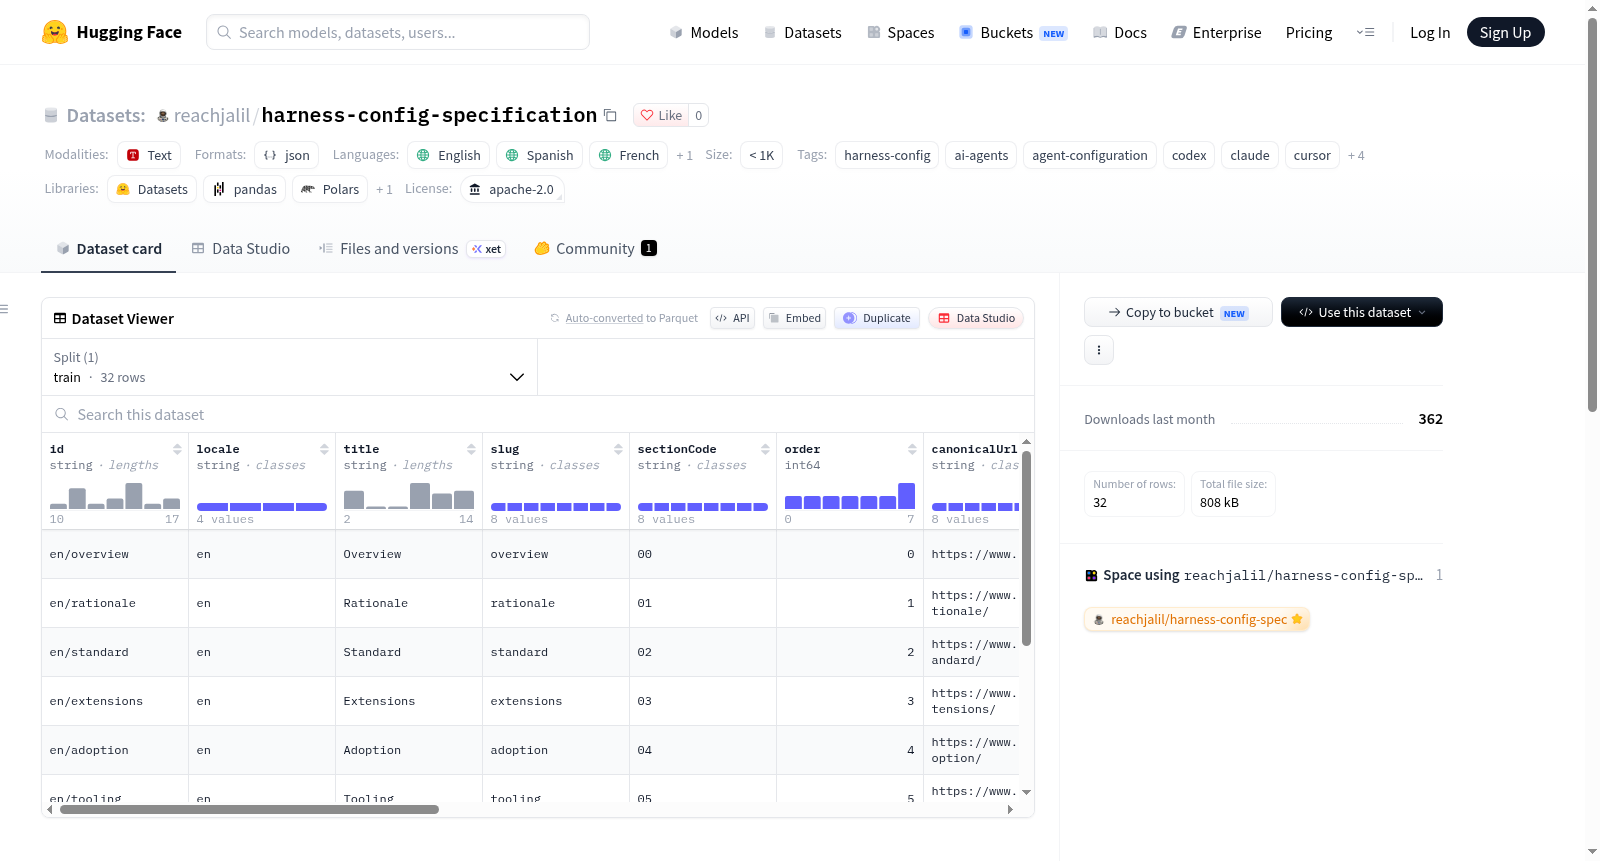The image size is (1600, 861).
Task: Switch to the Data Studio tab
Action: point(241,249)
